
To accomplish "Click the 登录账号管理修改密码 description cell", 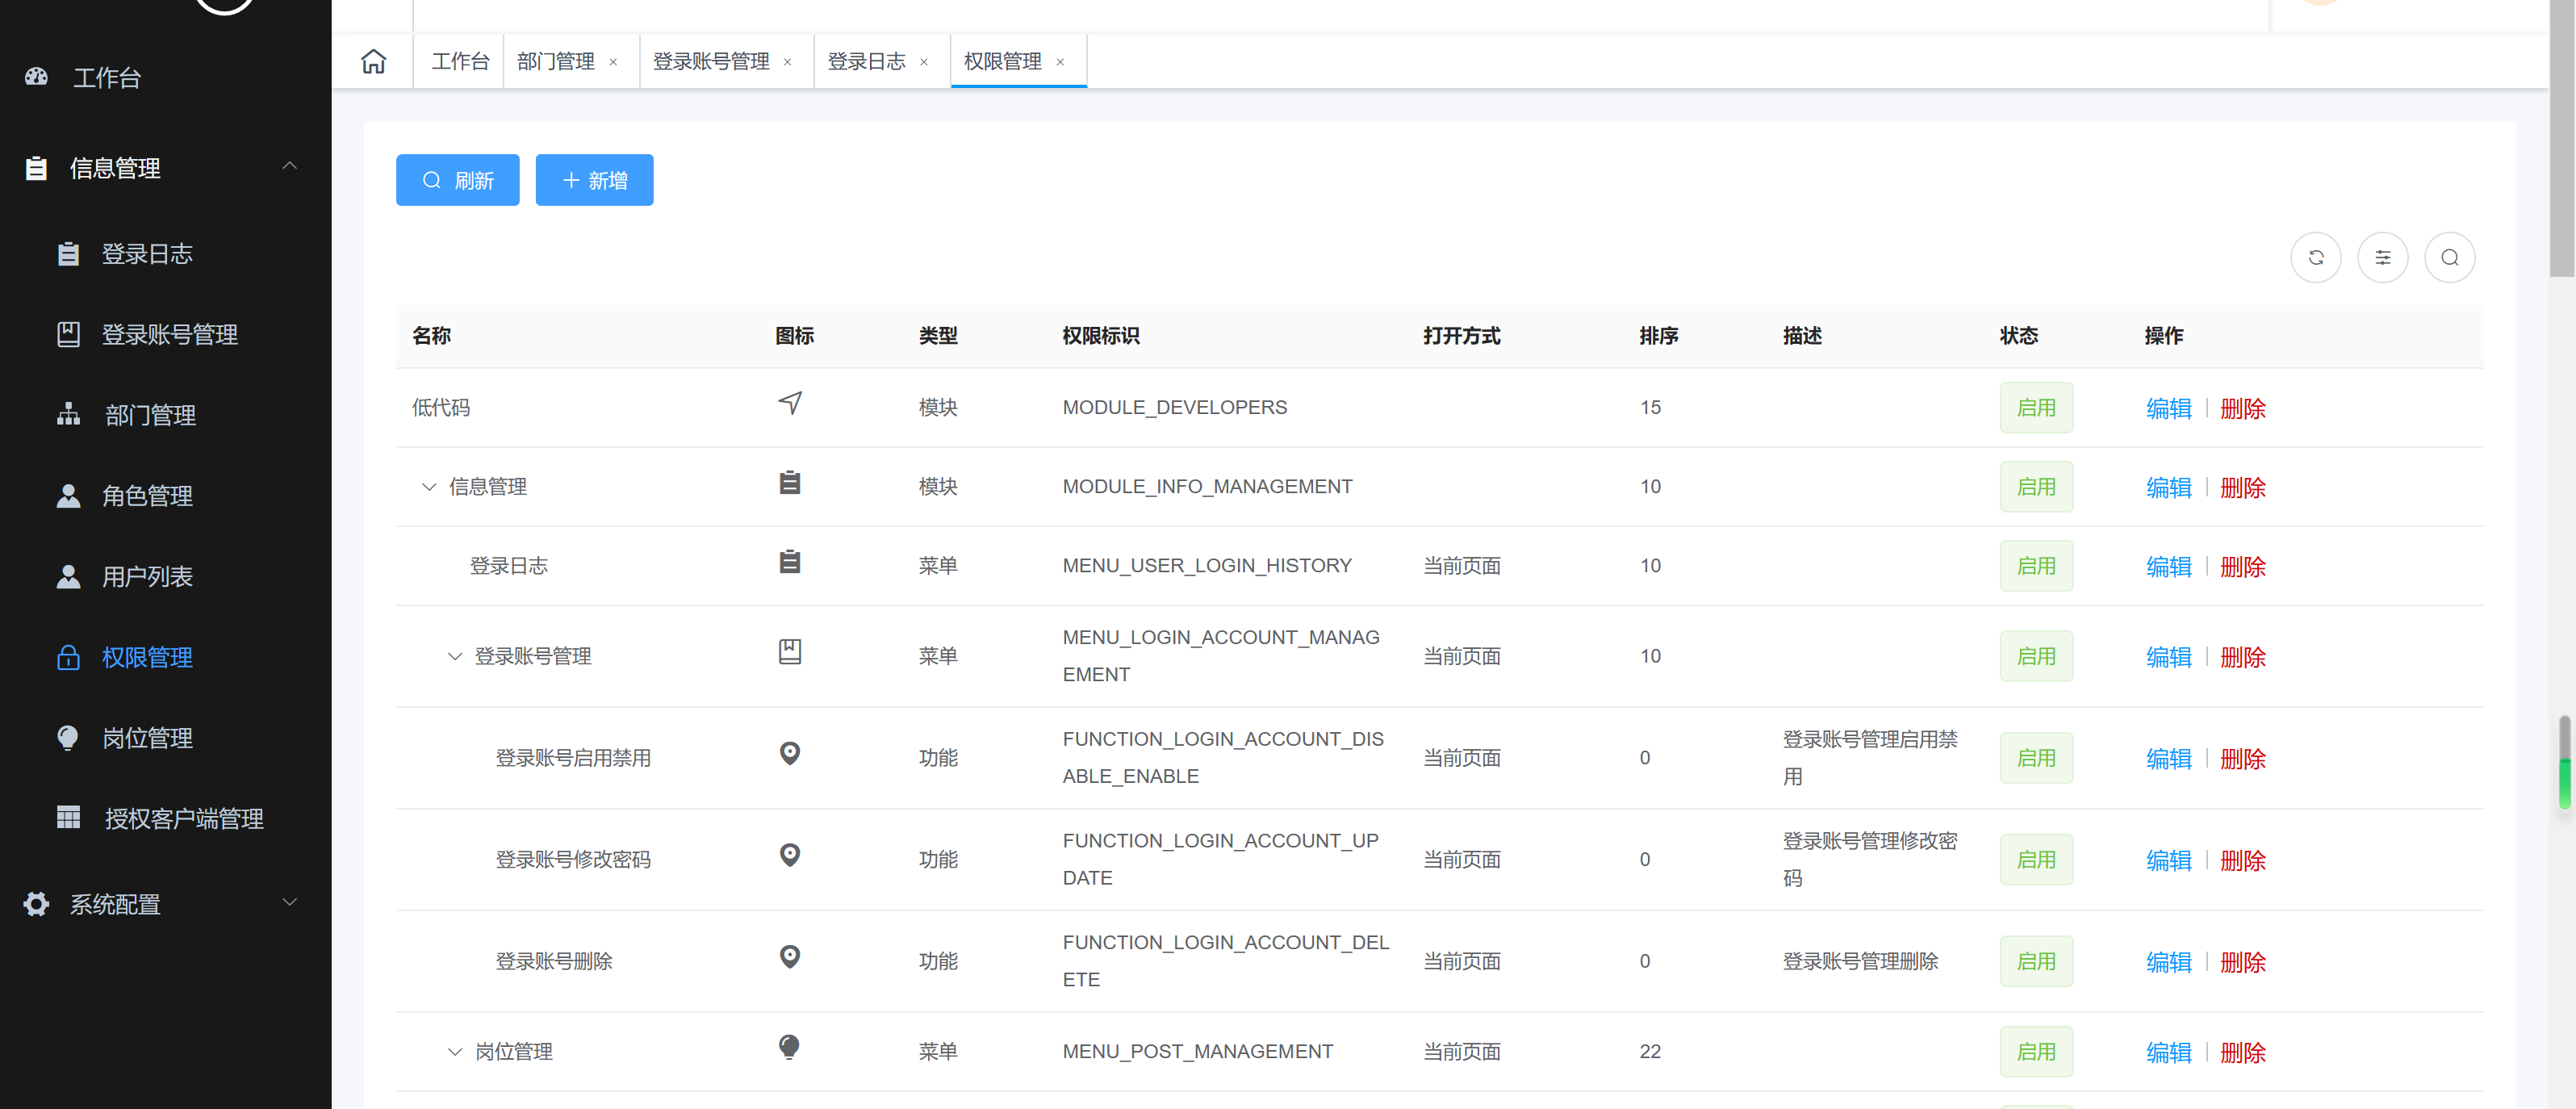I will click(1870, 859).
